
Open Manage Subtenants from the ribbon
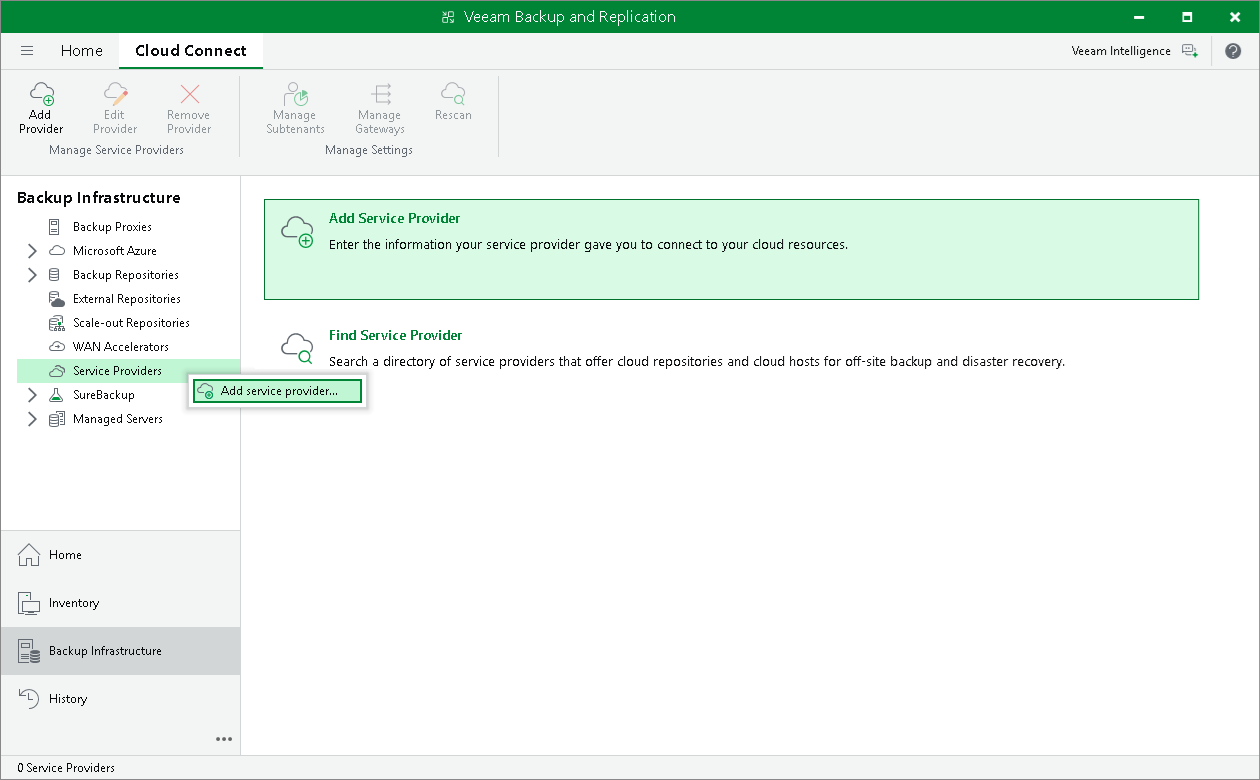pyautogui.click(x=295, y=108)
